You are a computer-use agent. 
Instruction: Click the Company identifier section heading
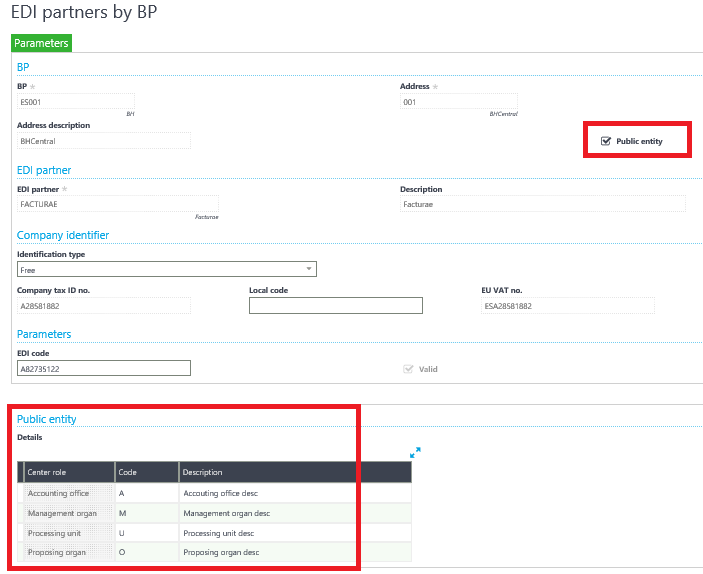tap(63, 235)
